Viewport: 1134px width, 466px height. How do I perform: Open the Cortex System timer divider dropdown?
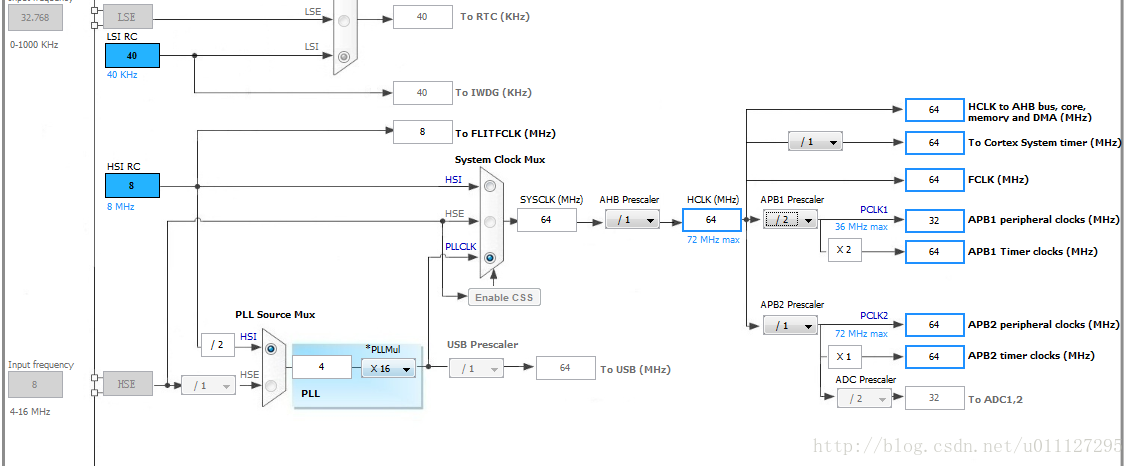coord(815,142)
